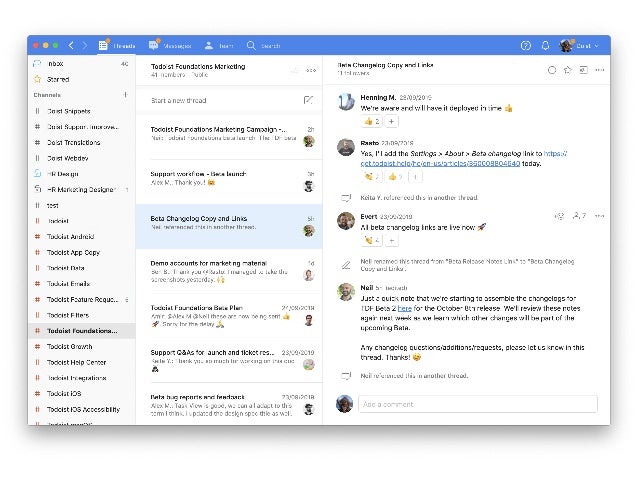Open the help question mark icon

(x=526, y=46)
